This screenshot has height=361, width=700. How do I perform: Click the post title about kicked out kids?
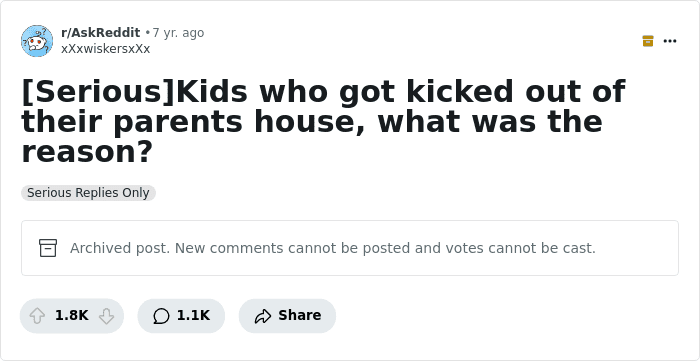pyautogui.click(x=323, y=121)
